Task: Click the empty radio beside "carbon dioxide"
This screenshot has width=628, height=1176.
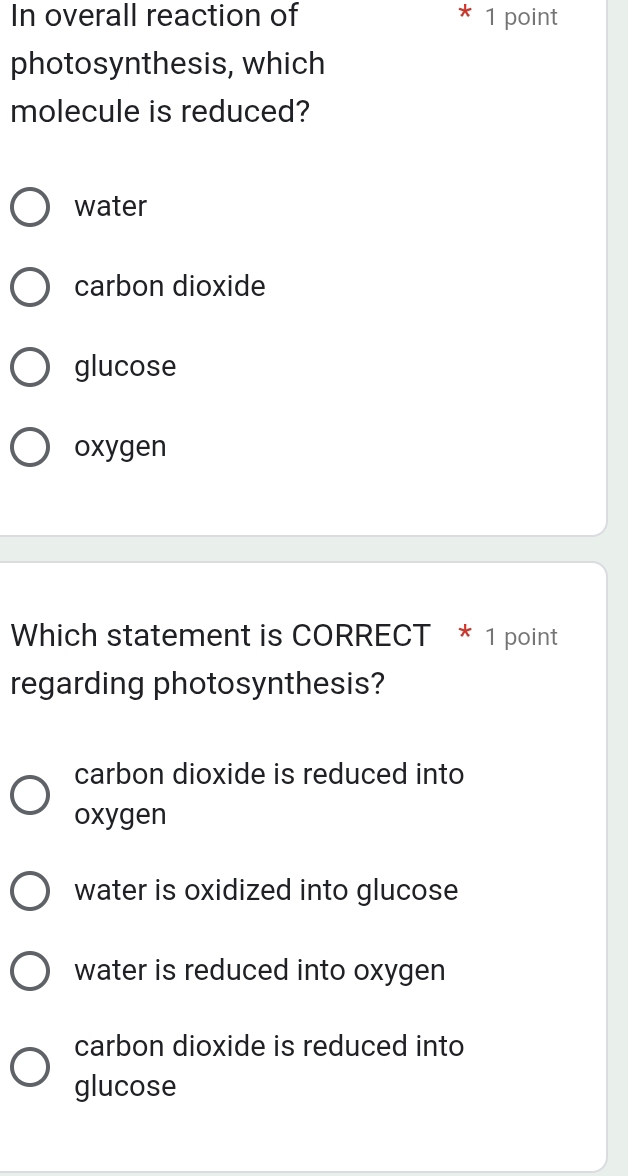Action: pos(30,287)
